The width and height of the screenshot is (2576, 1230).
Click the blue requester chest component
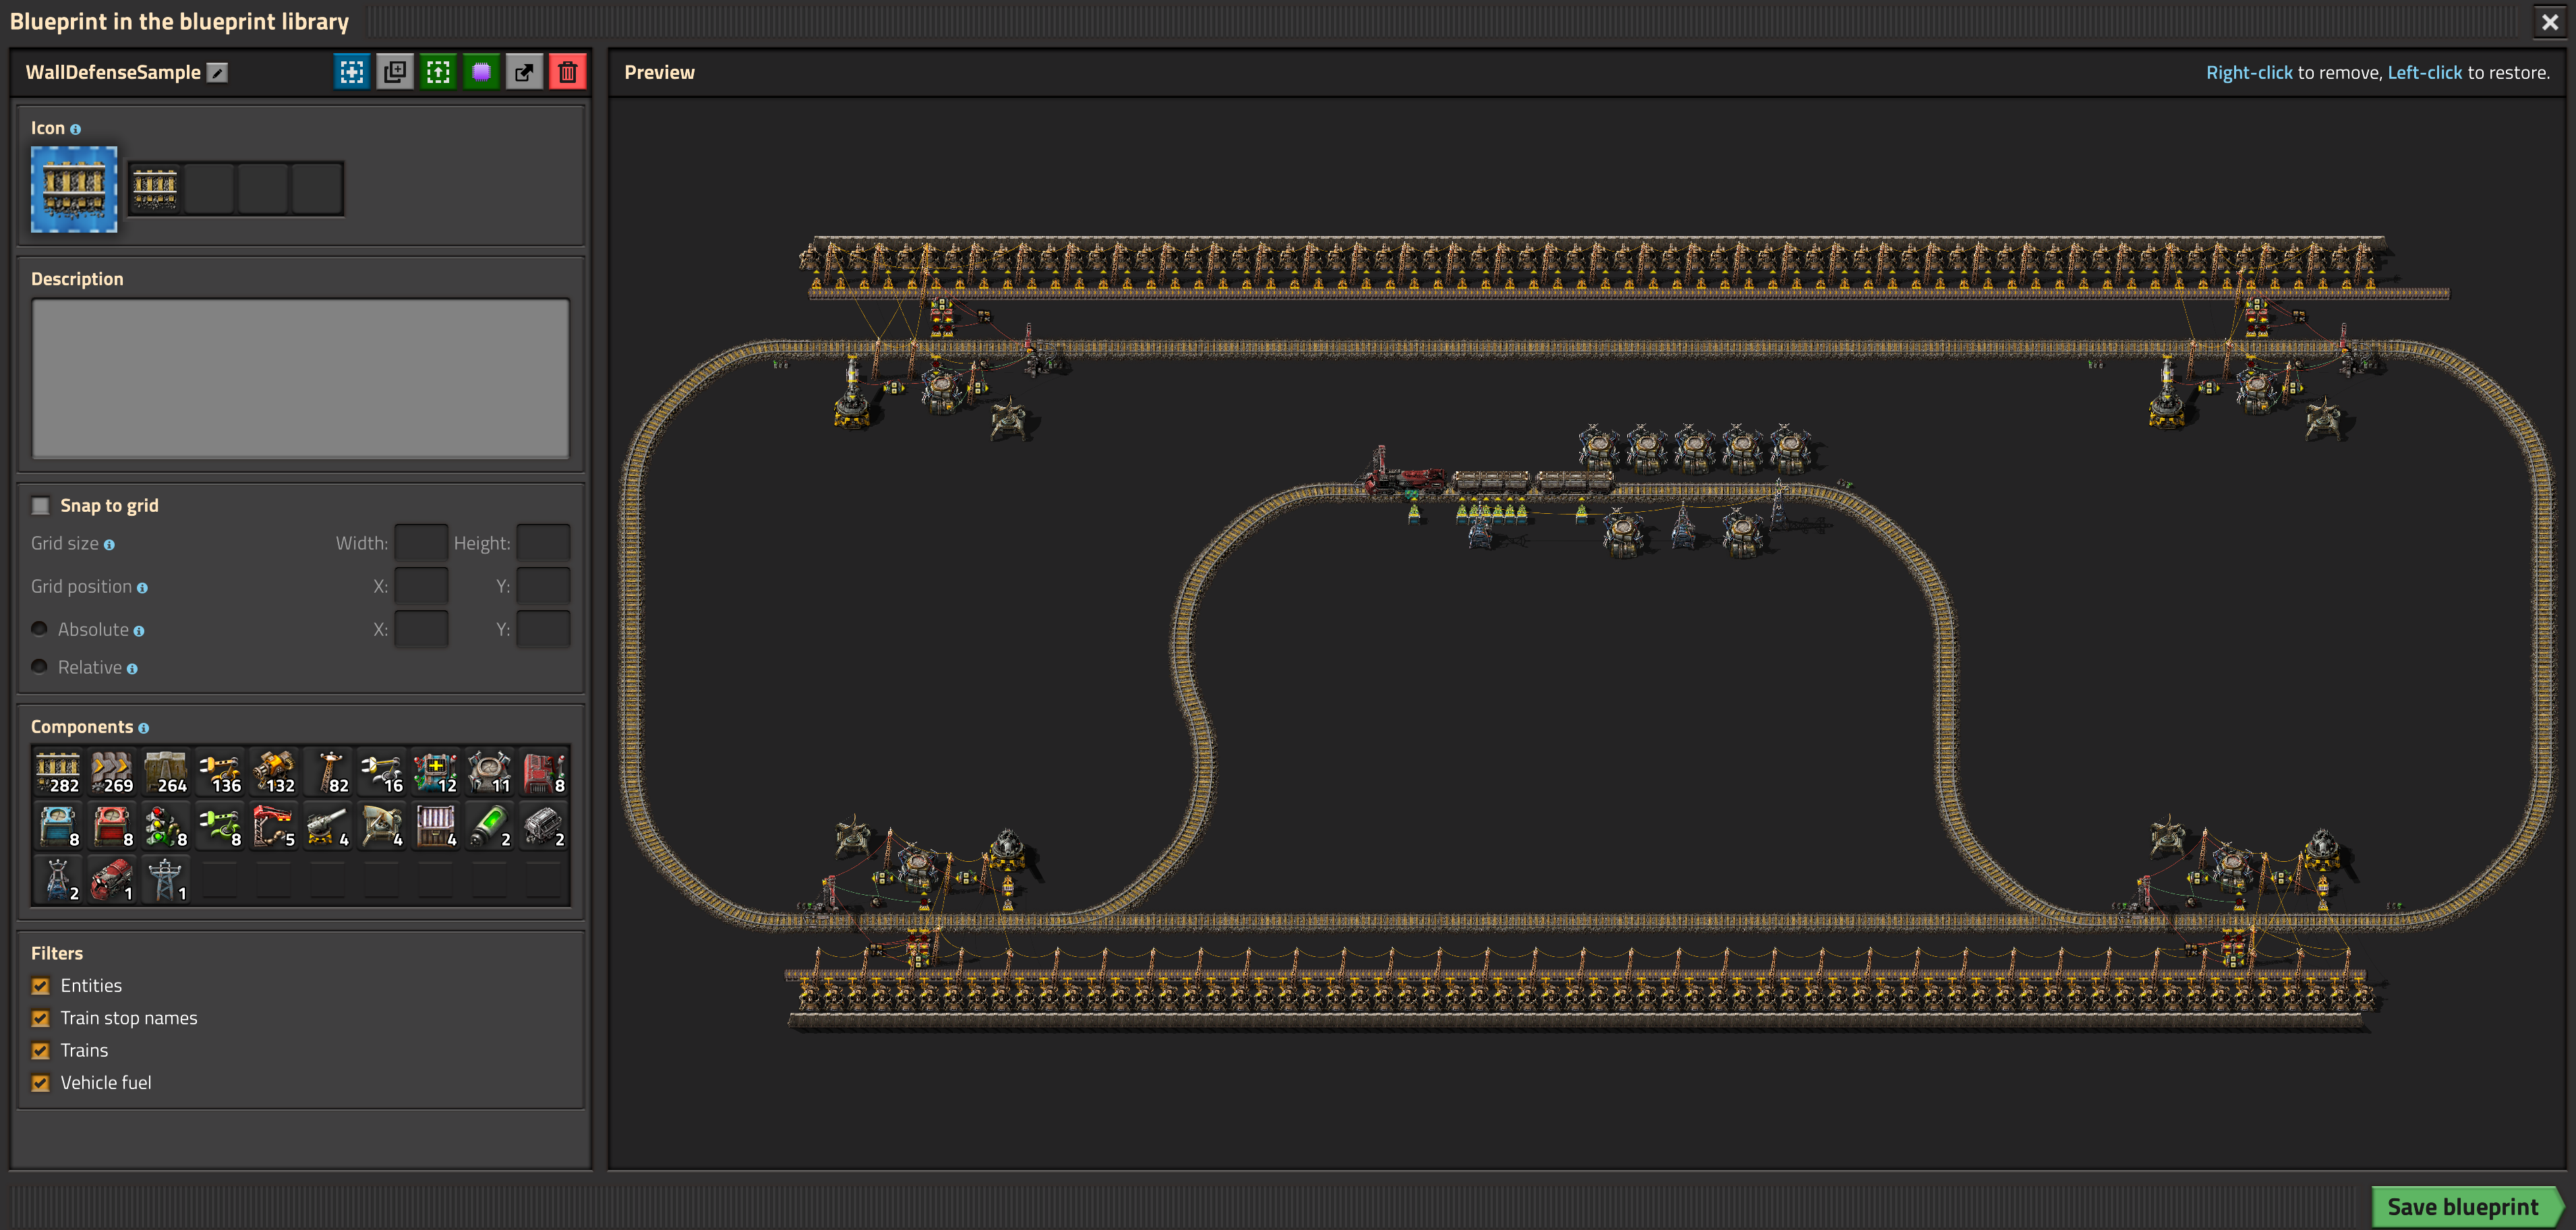[x=58, y=827]
